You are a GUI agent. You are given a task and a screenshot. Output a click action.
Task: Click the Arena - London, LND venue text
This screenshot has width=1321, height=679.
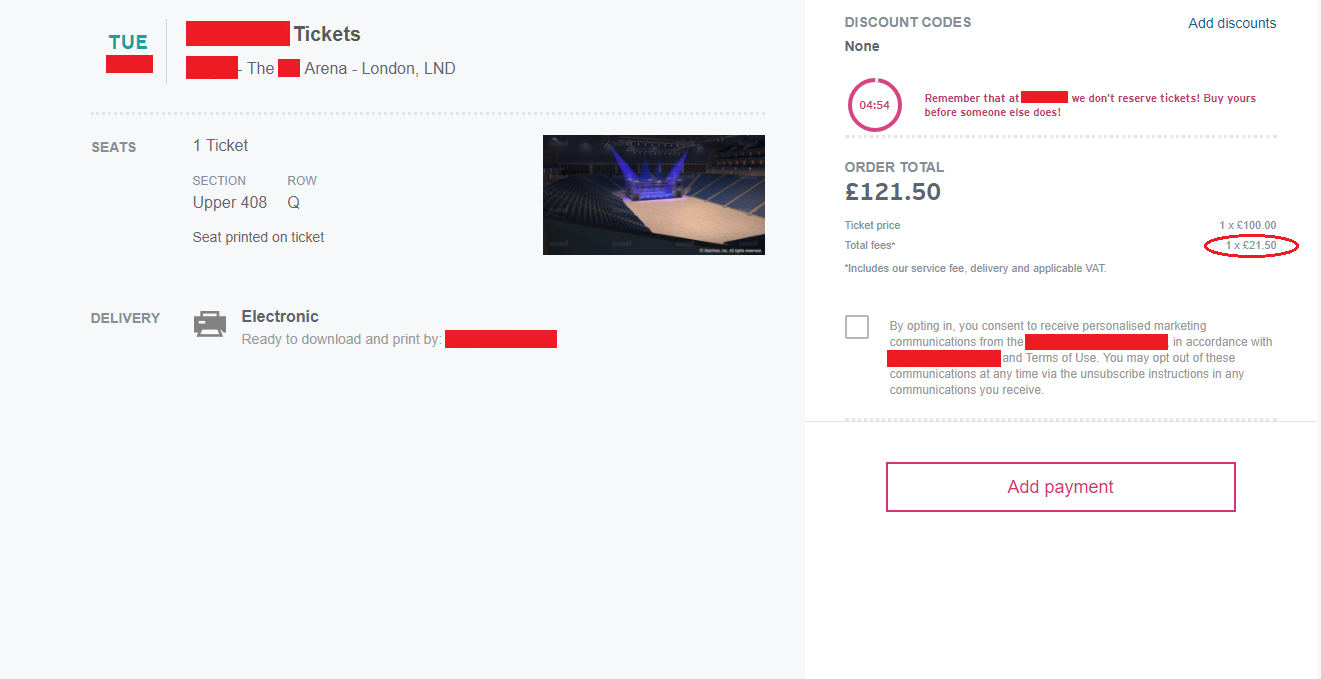[x=380, y=69]
